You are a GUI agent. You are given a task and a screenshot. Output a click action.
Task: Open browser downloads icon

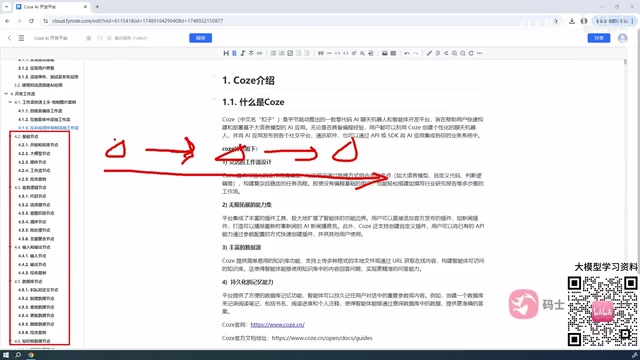pos(572,21)
